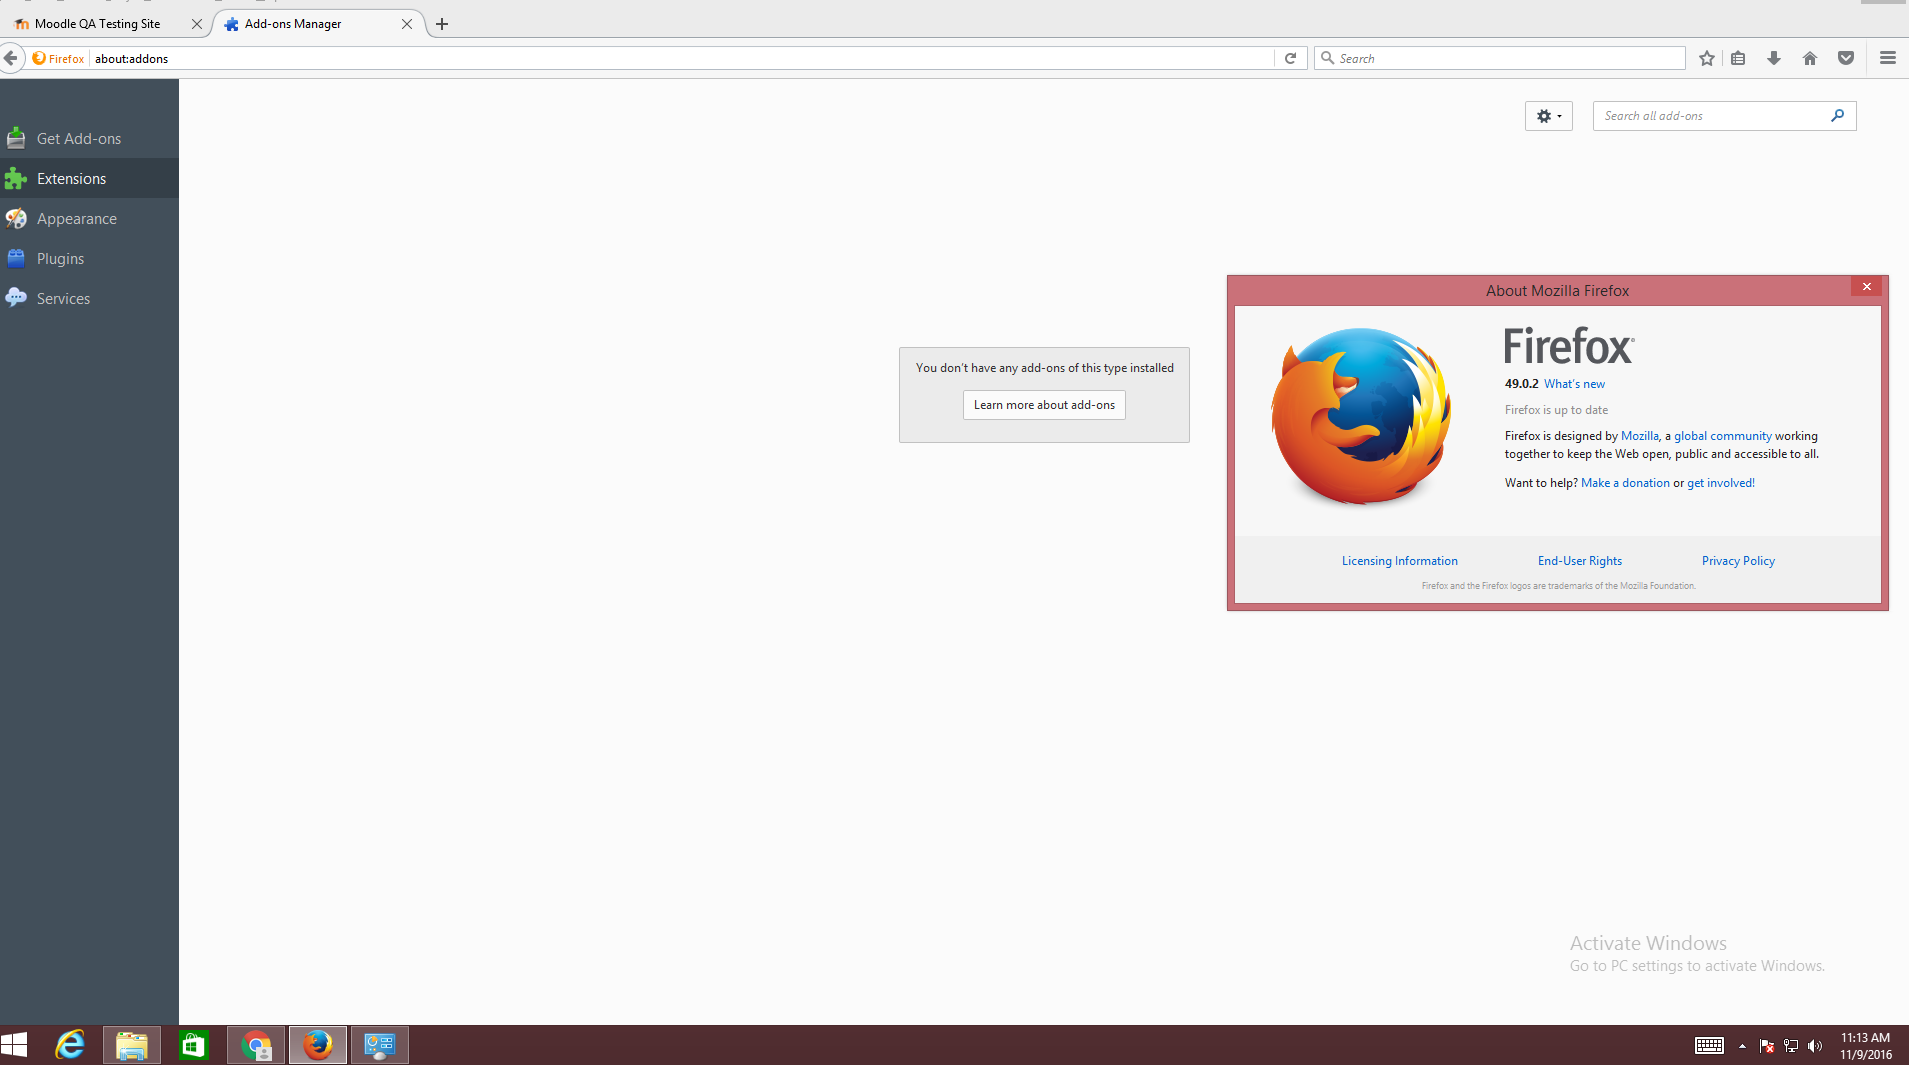Screen dimensions: 1920x1080
Task: Click the Firefox logo in About dialog
Action: [1360, 416]
